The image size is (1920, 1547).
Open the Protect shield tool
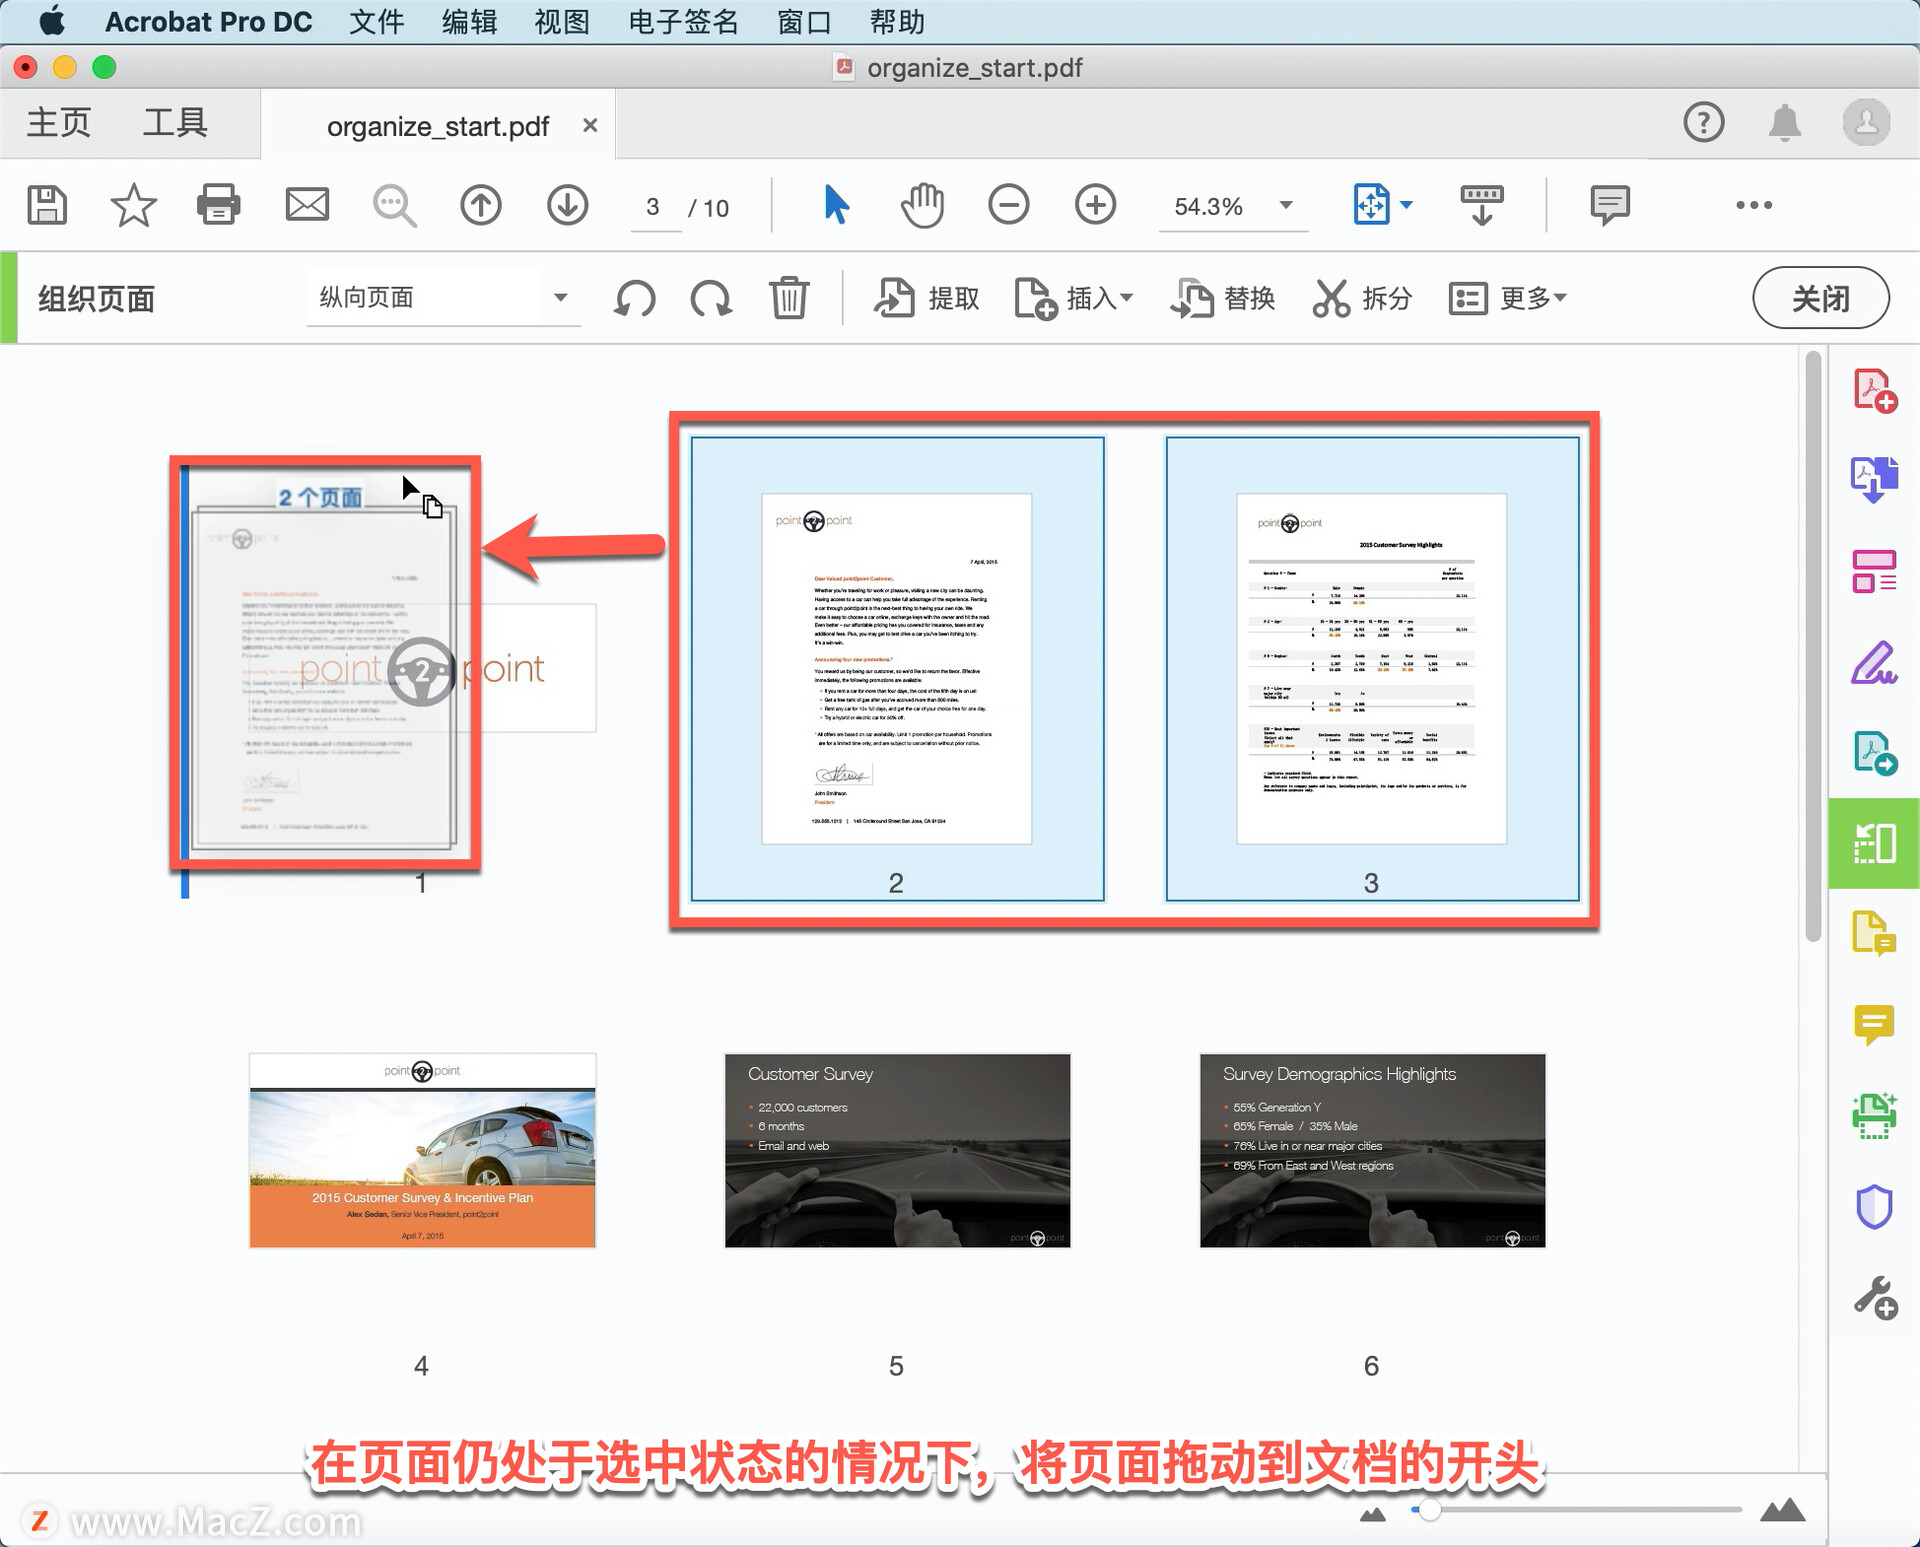(x=1873, y=1207)
